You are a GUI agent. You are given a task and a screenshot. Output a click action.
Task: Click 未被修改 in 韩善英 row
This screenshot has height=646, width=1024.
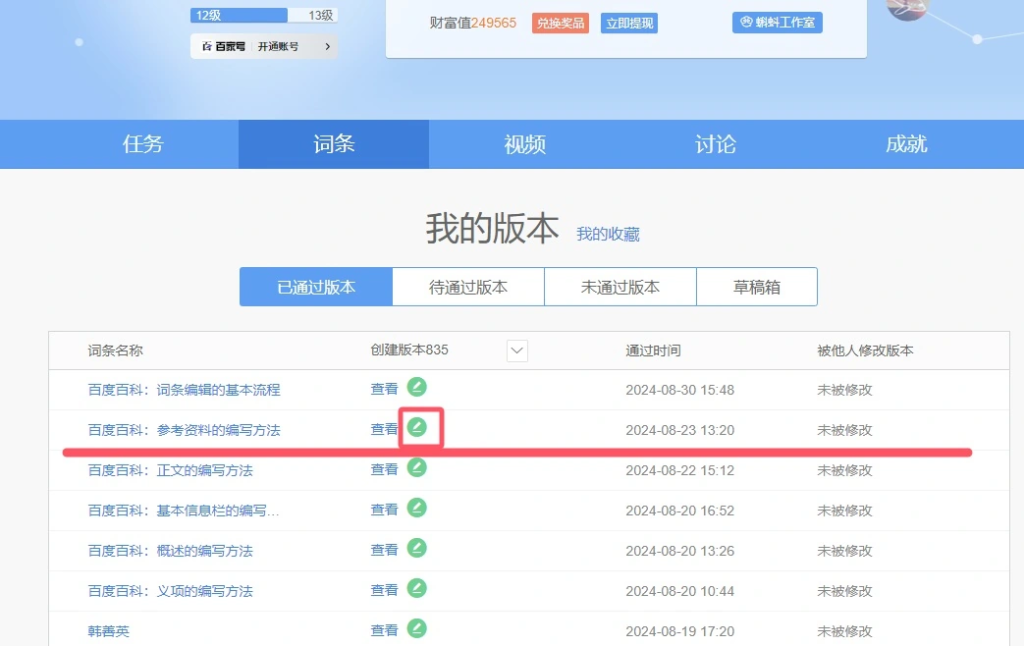click(844, 632)
